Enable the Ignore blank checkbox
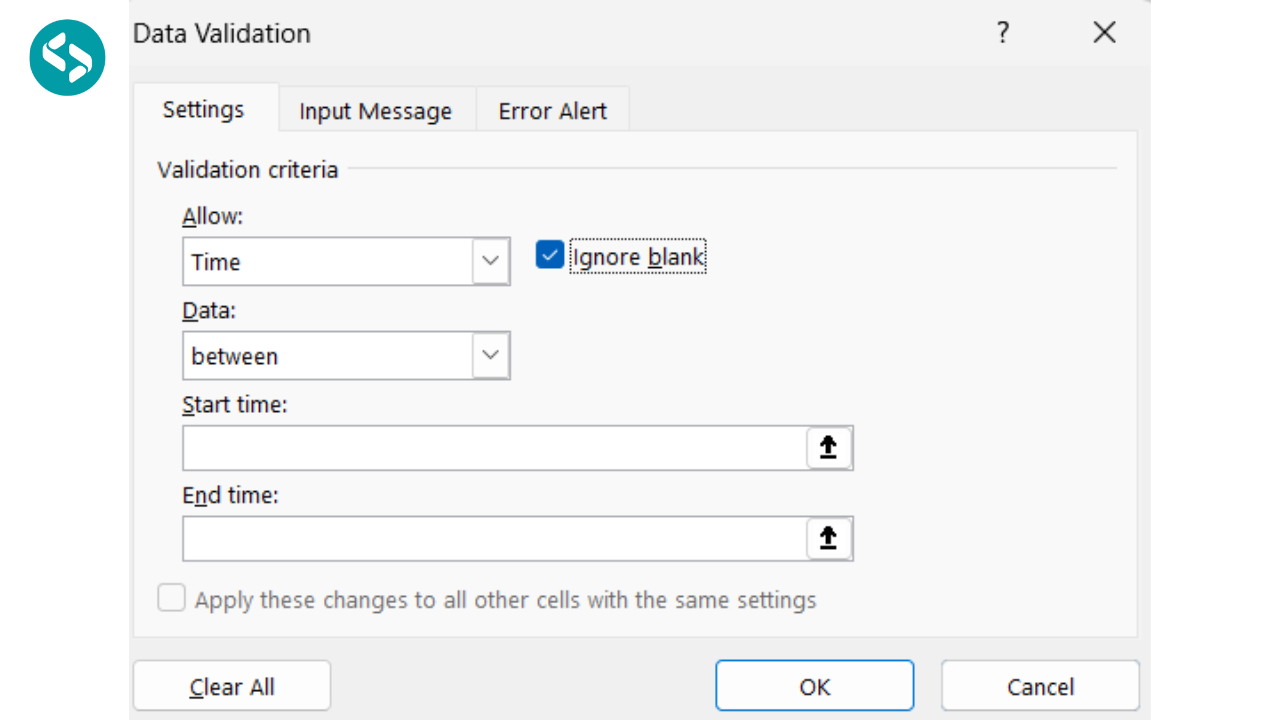The width and height of the screenshot is (1280, 720). click(549, 255)
